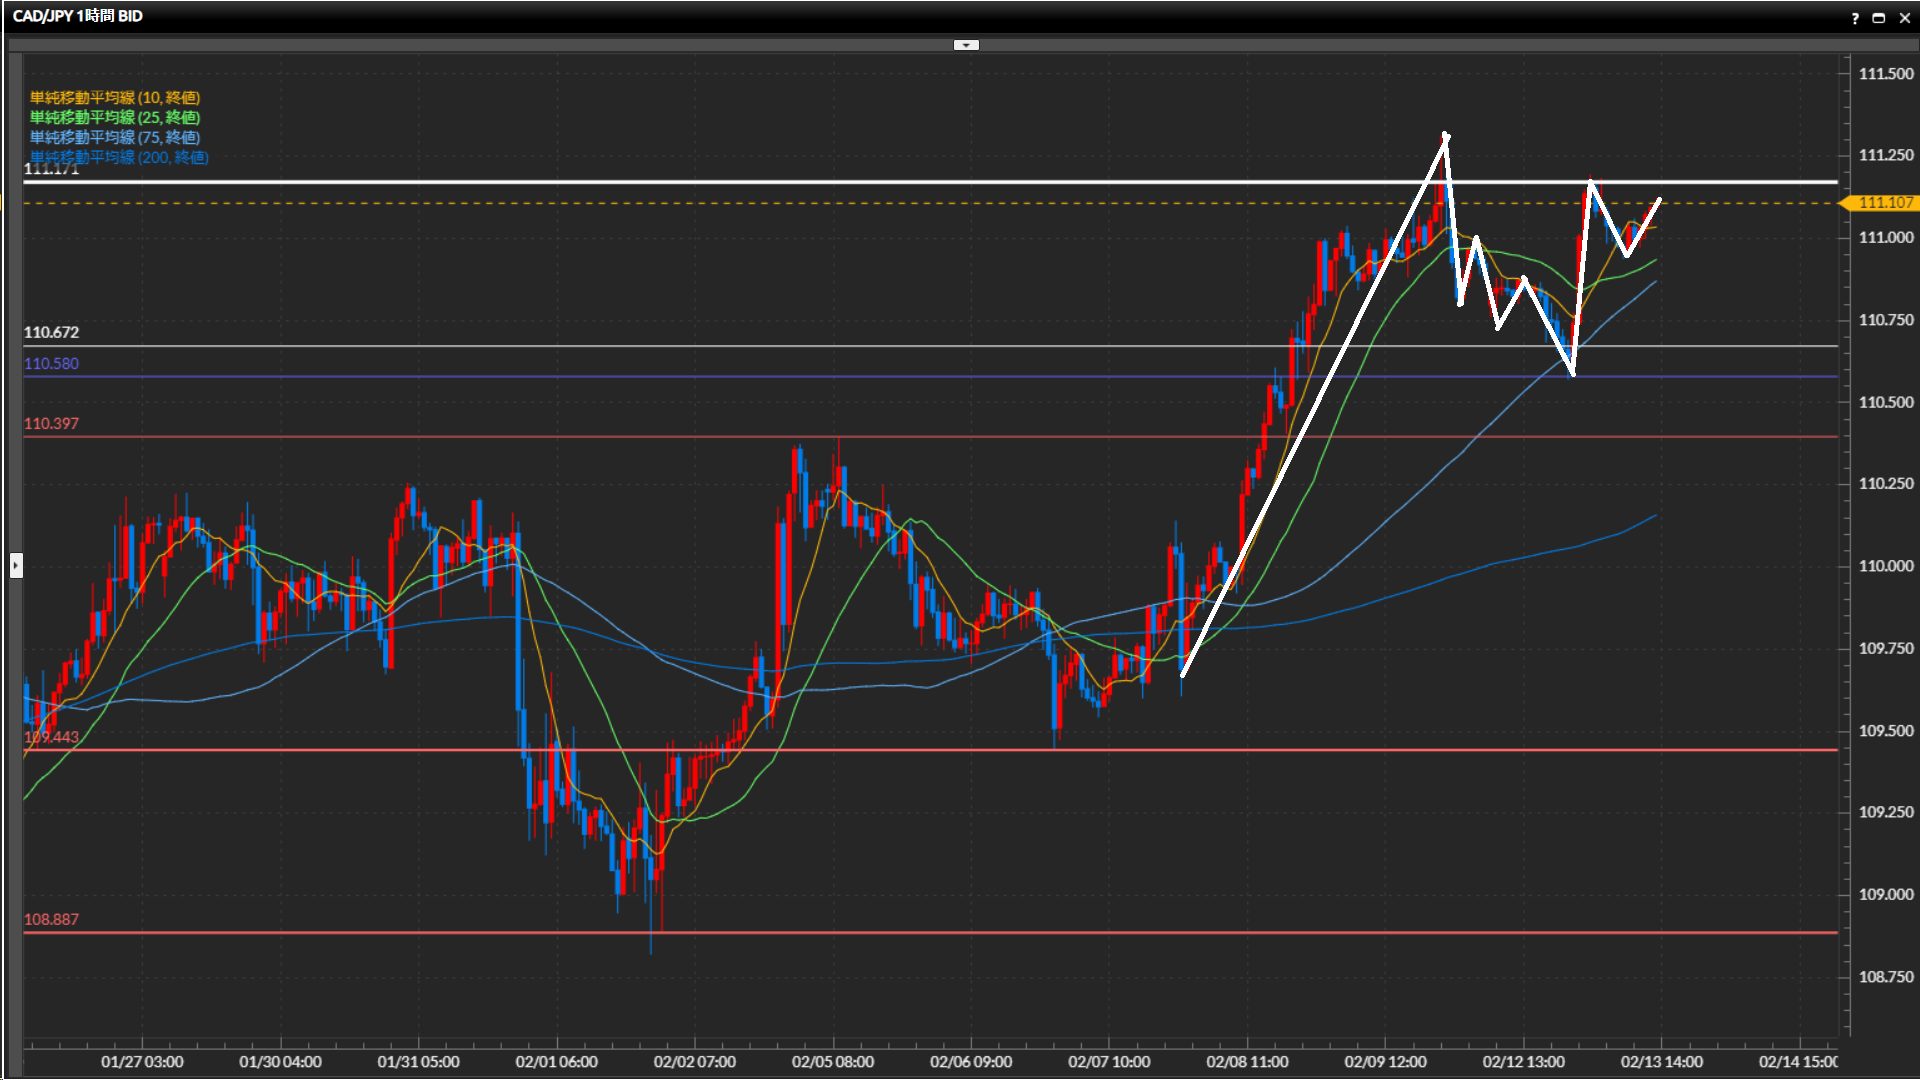Expand the hidden top toolbar arrow
The image size is (1920, 1080).
tap(966, 45)
